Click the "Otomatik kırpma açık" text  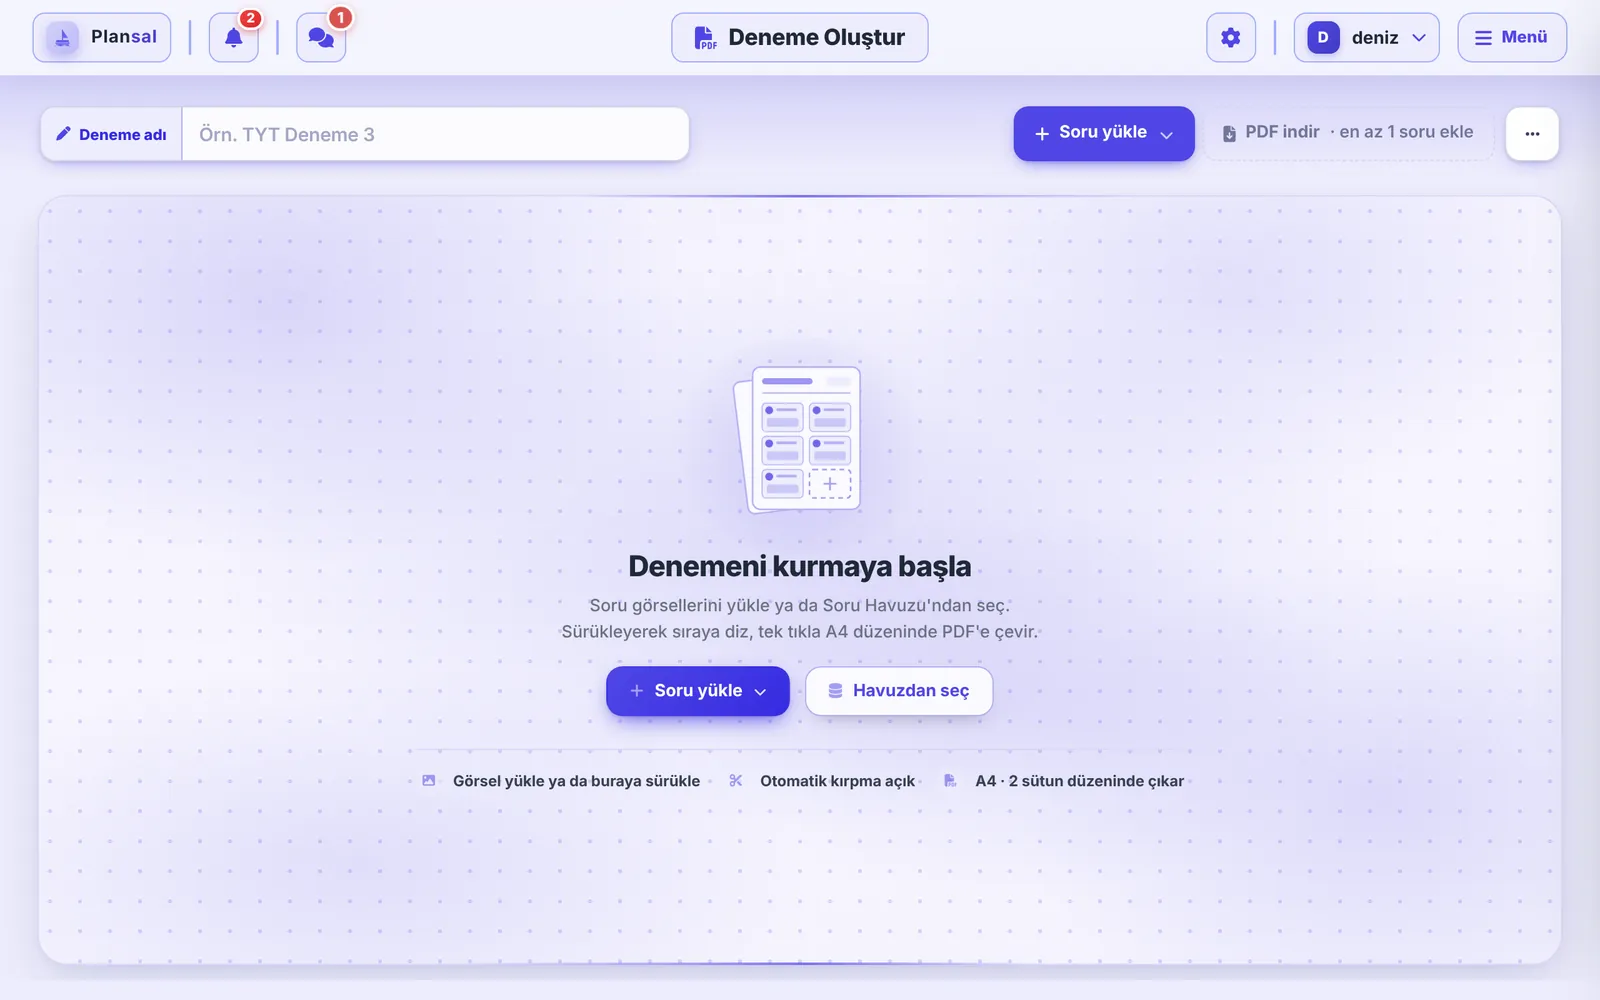[x=837, y=781]
